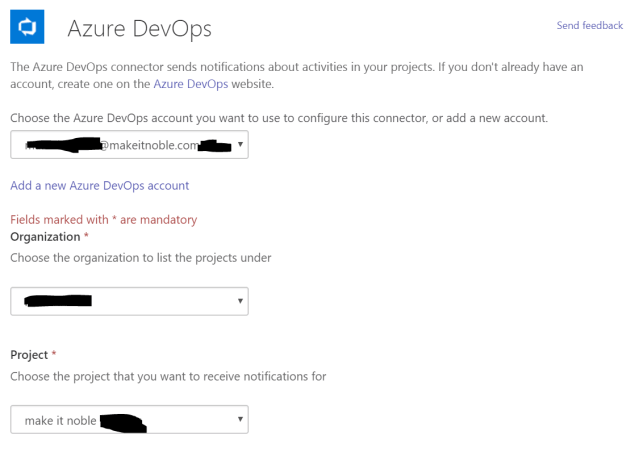This screenshot has height=456, width=639.
Task: Open the Azure DevOps website link
Action: pyautogui.click(x=191, y=84)
